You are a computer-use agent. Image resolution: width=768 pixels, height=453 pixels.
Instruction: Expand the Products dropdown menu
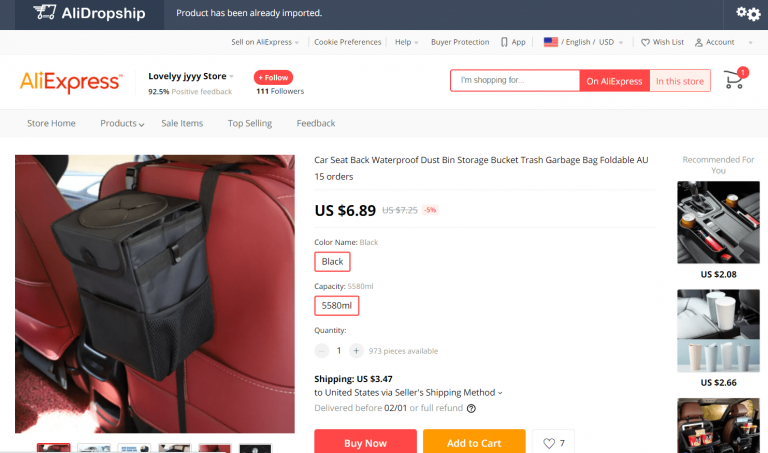point(122,123)
